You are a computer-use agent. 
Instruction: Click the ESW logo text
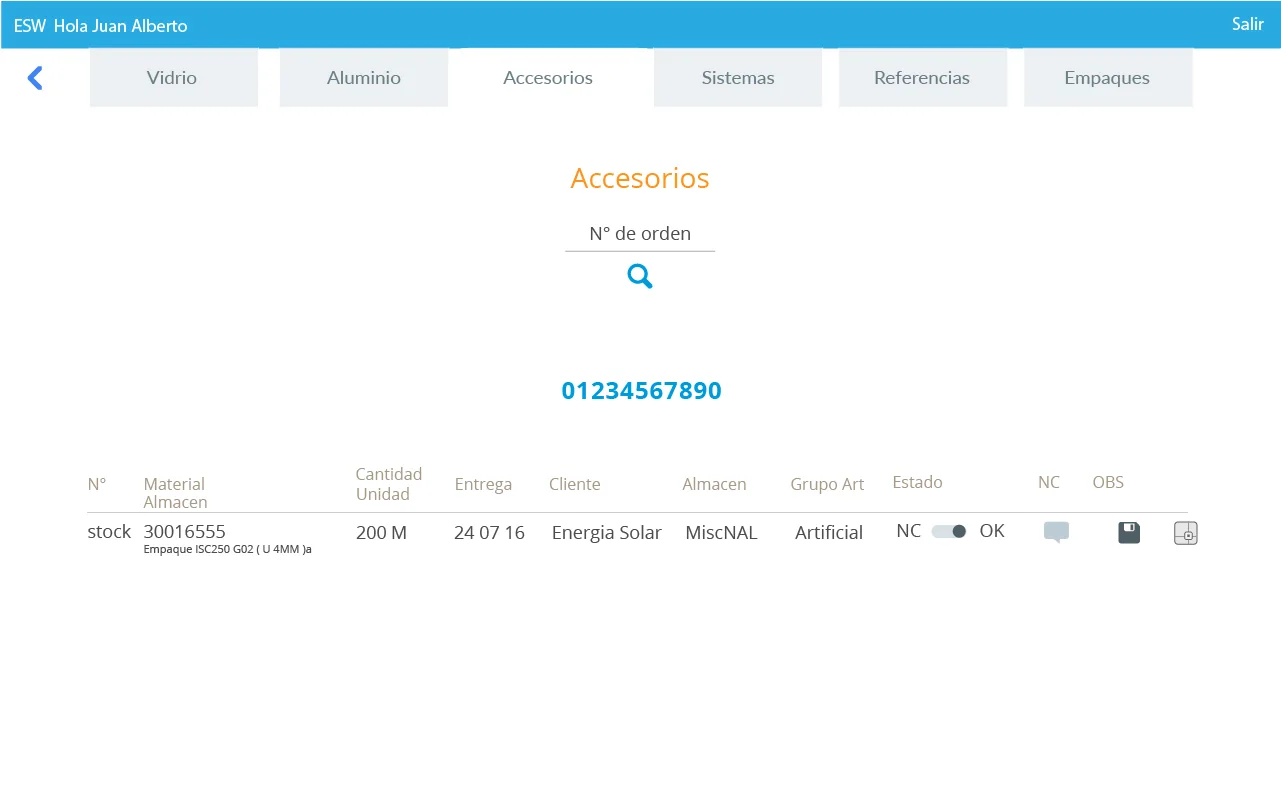[30, 26]
